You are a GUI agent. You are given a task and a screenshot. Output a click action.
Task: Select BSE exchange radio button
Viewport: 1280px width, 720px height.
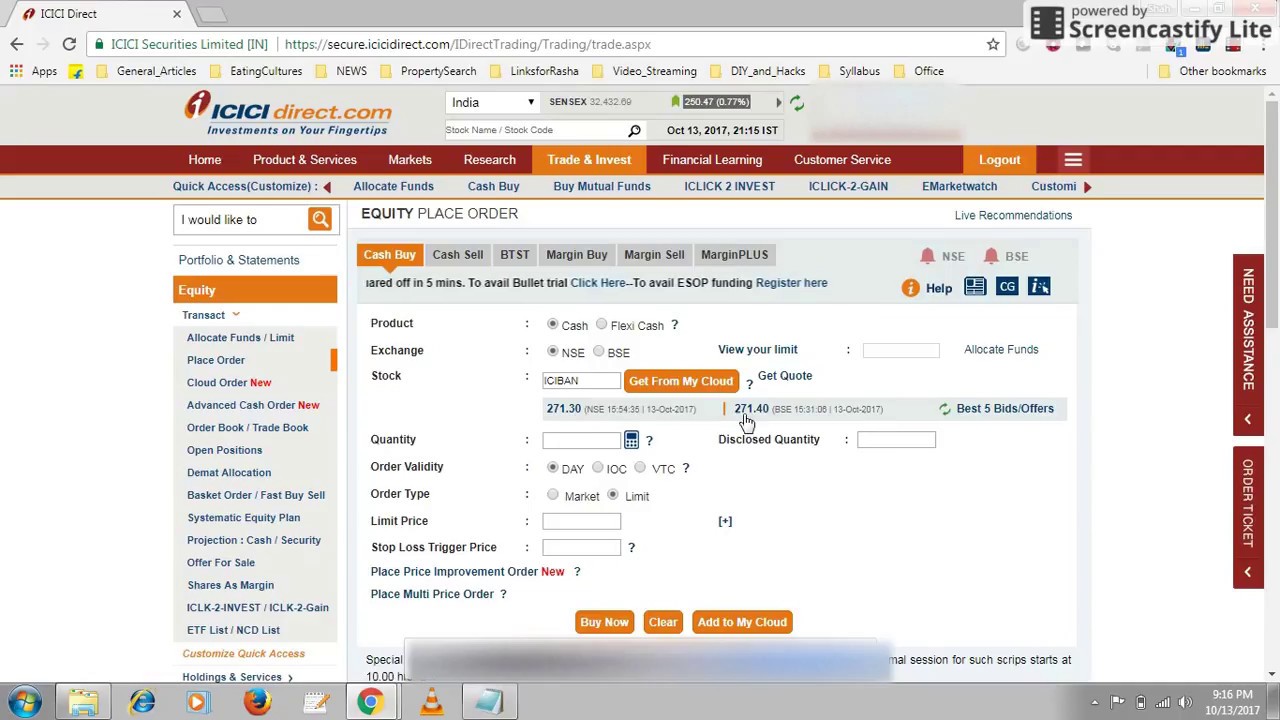pos(598,351)
